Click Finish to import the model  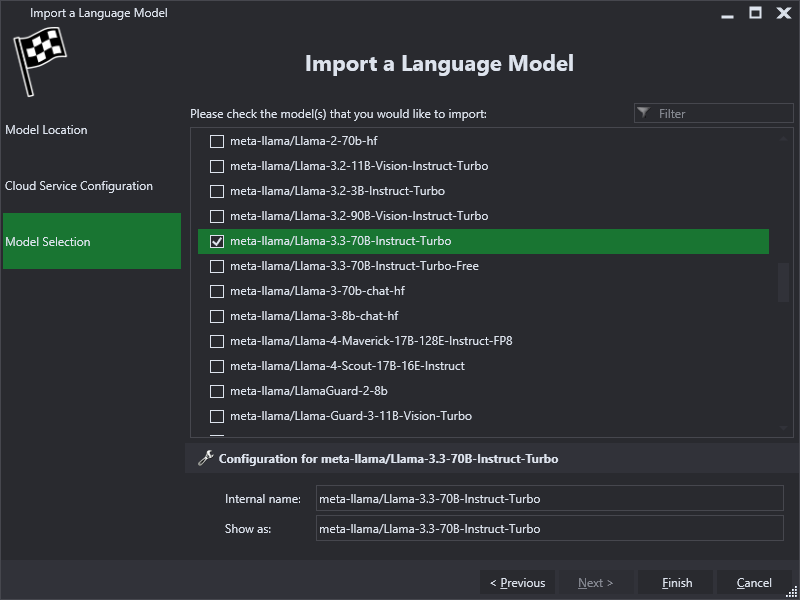(676, 582)
